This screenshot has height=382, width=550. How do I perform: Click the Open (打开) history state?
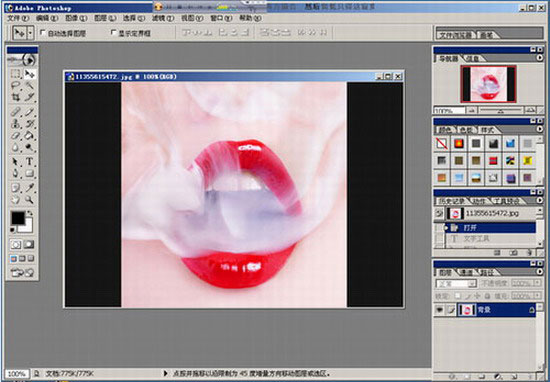pos(490,228)
